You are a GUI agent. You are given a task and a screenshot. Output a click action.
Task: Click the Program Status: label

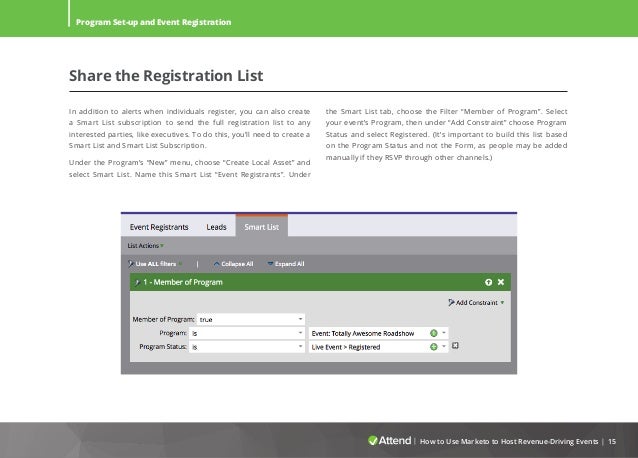163,347
